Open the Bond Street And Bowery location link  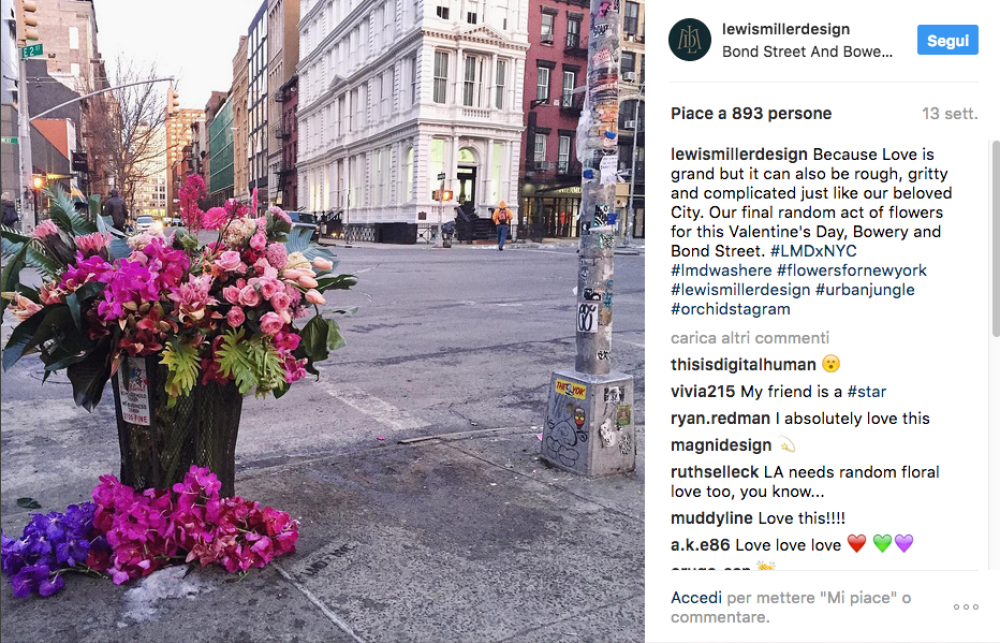coord(807,52)
